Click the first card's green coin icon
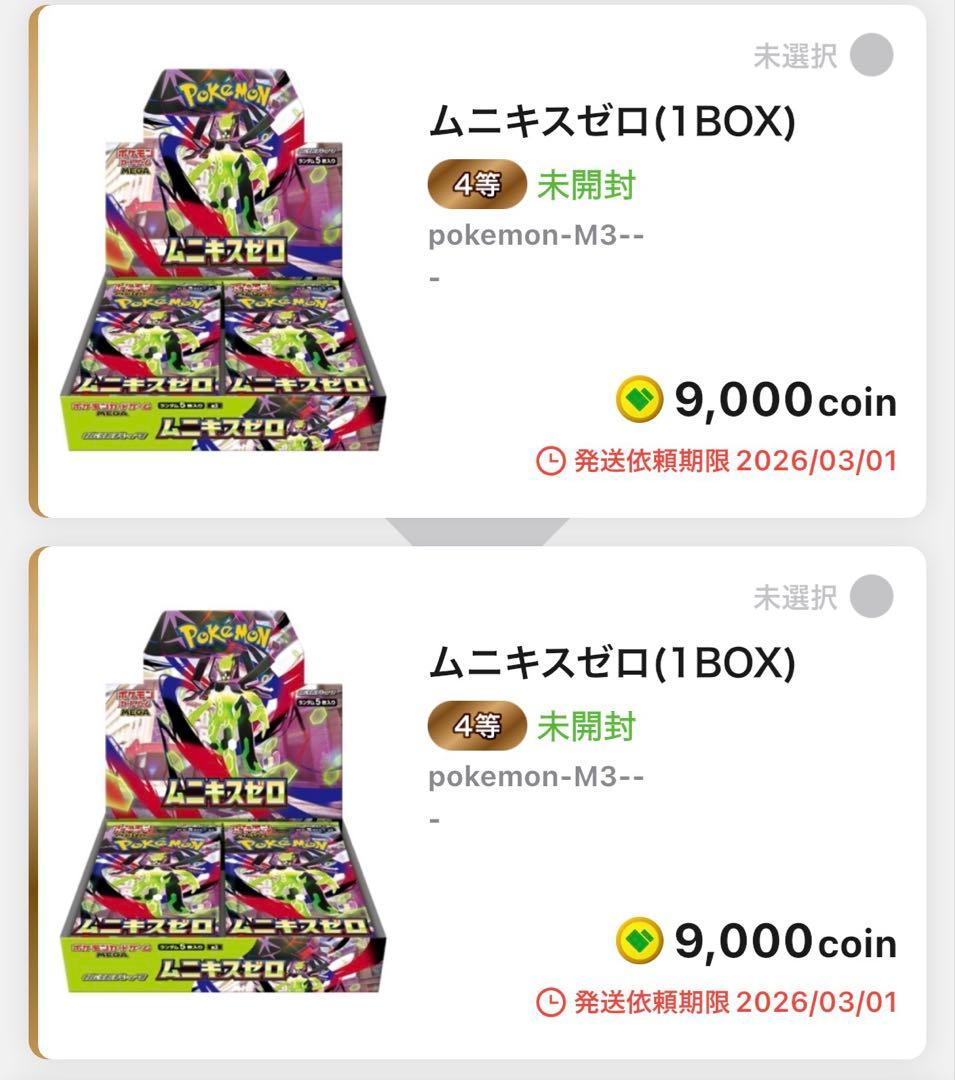 coord(640,401)
